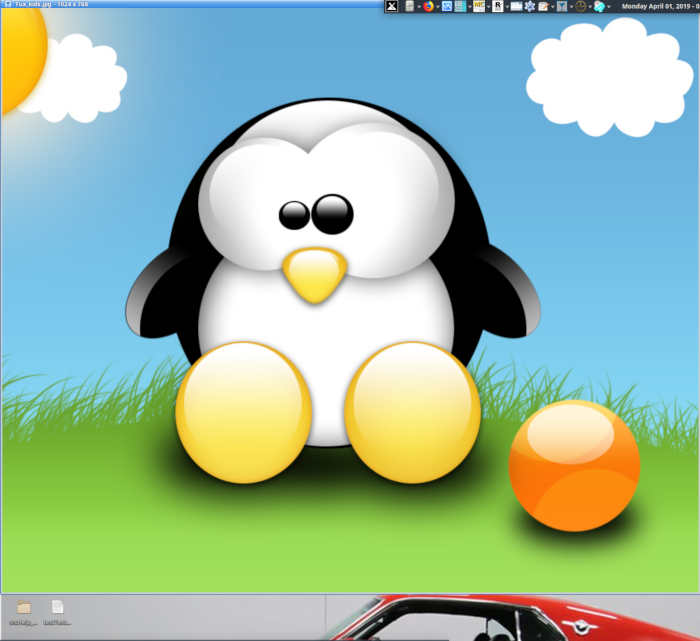This screenshot has height=641, width=700.
Task: Click the teal bird icon in the panel
Action: coord(599,6)
